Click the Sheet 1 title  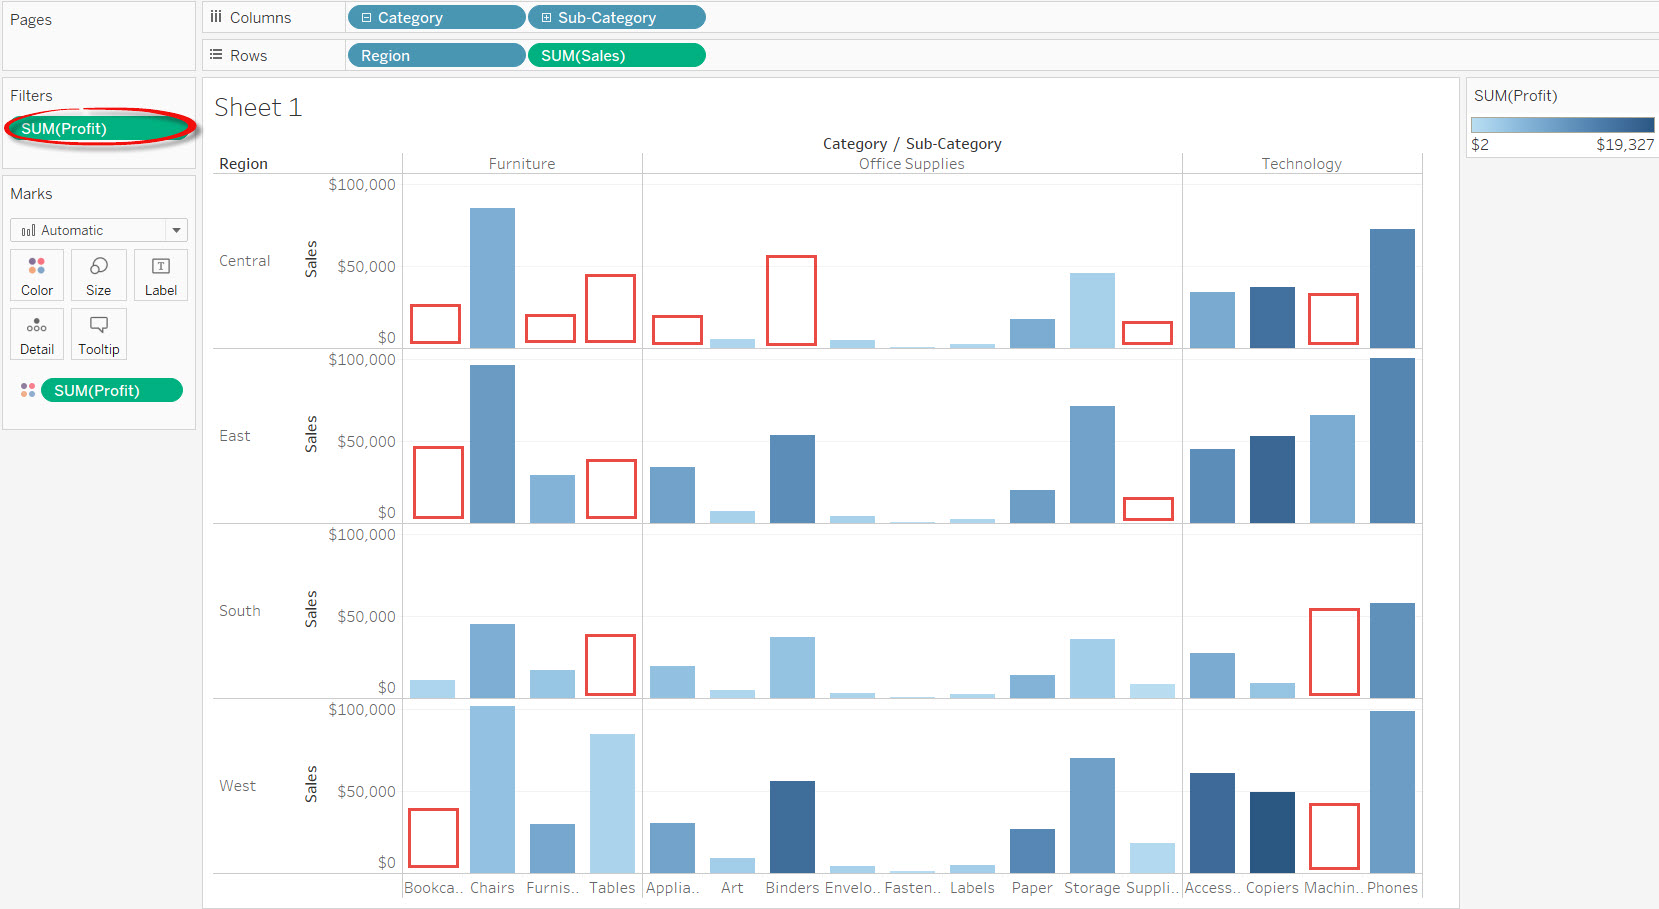tap(258, 107)
